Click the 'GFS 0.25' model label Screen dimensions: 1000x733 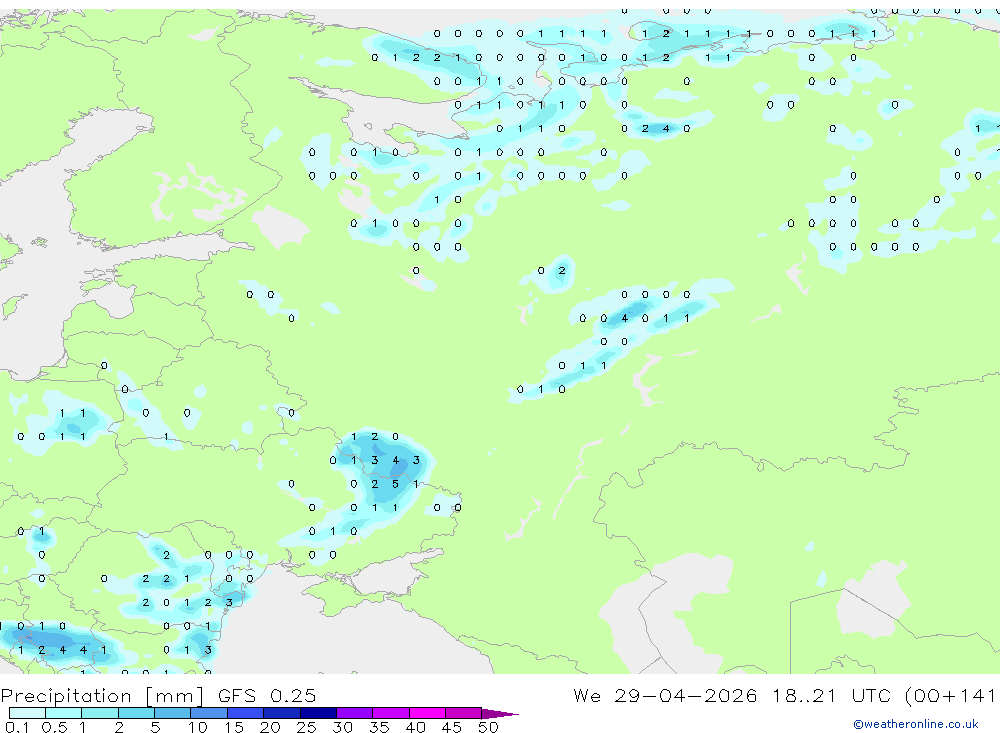267,695
